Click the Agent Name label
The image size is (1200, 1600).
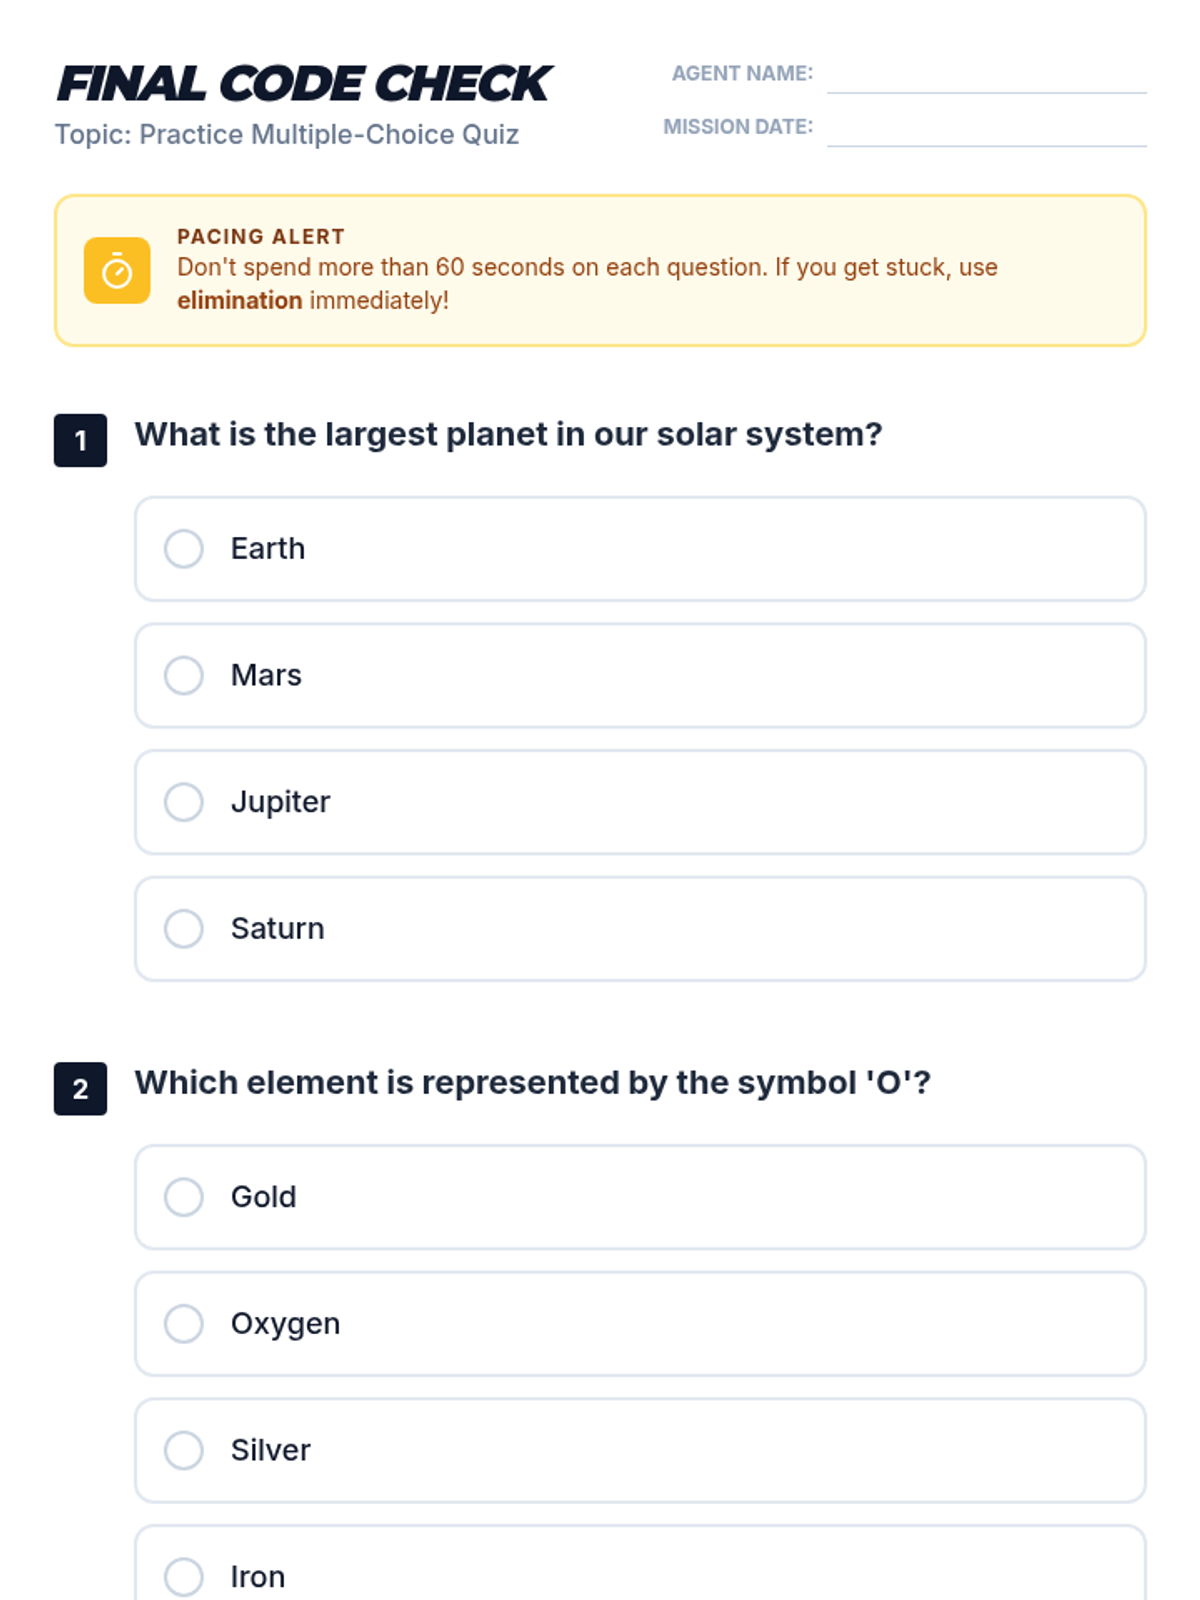pos(742,74)
